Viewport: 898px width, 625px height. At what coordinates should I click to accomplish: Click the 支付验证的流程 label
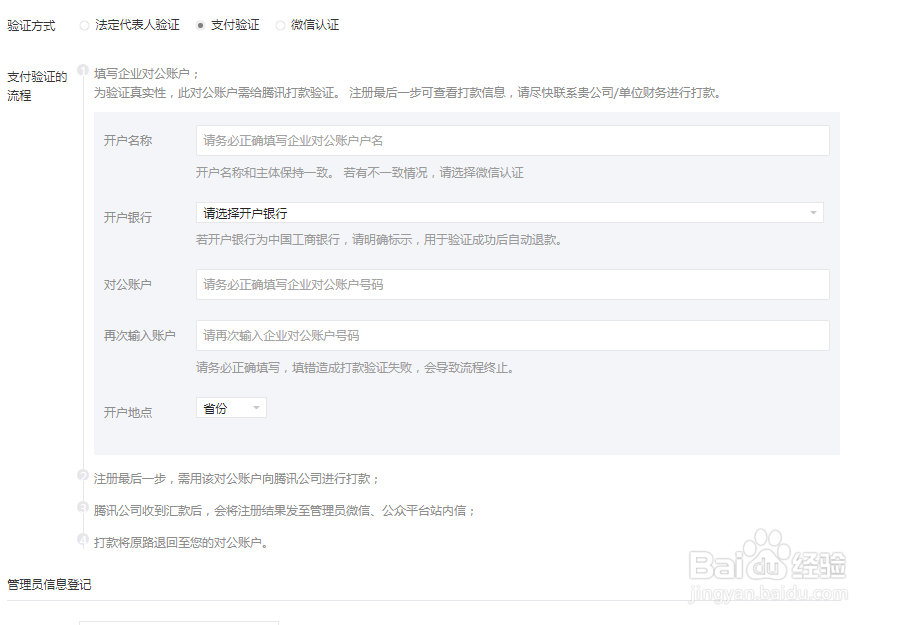point(36,85)
